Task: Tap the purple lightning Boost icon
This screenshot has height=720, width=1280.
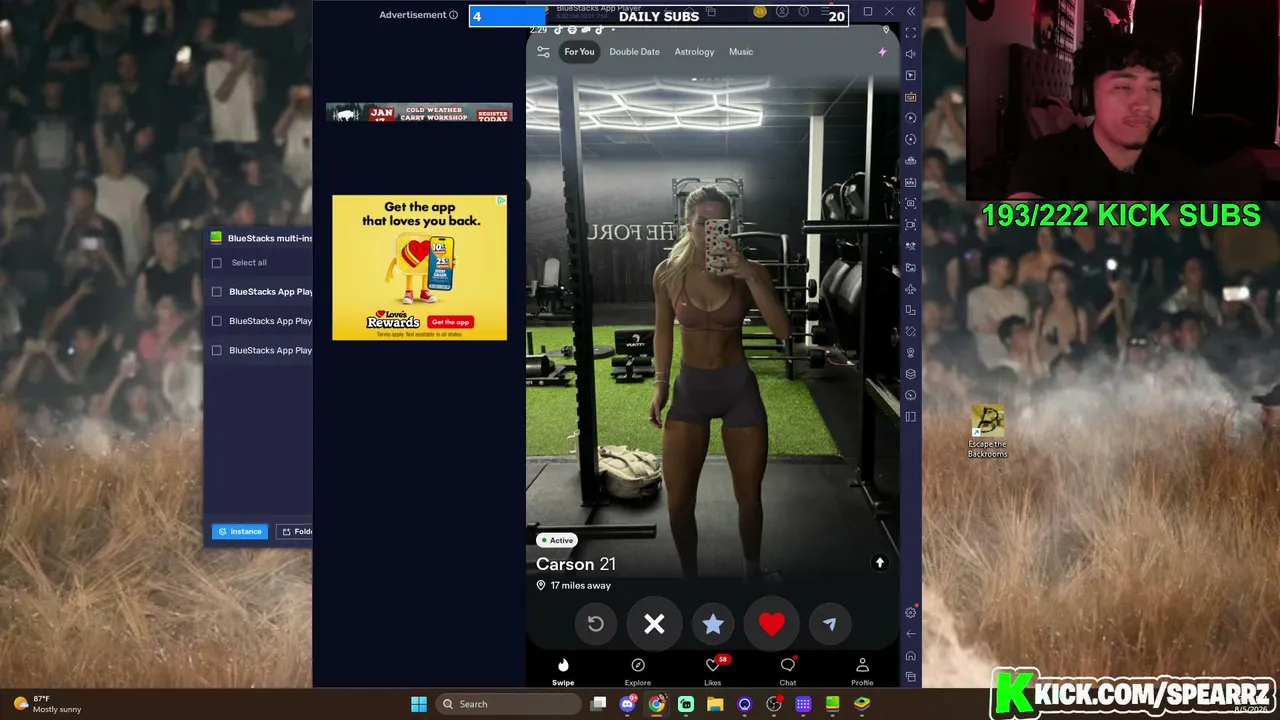Action: click(882, 52)
